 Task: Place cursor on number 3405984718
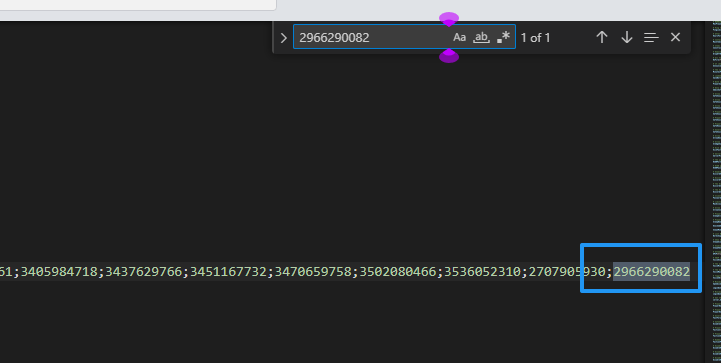point(59,272)
